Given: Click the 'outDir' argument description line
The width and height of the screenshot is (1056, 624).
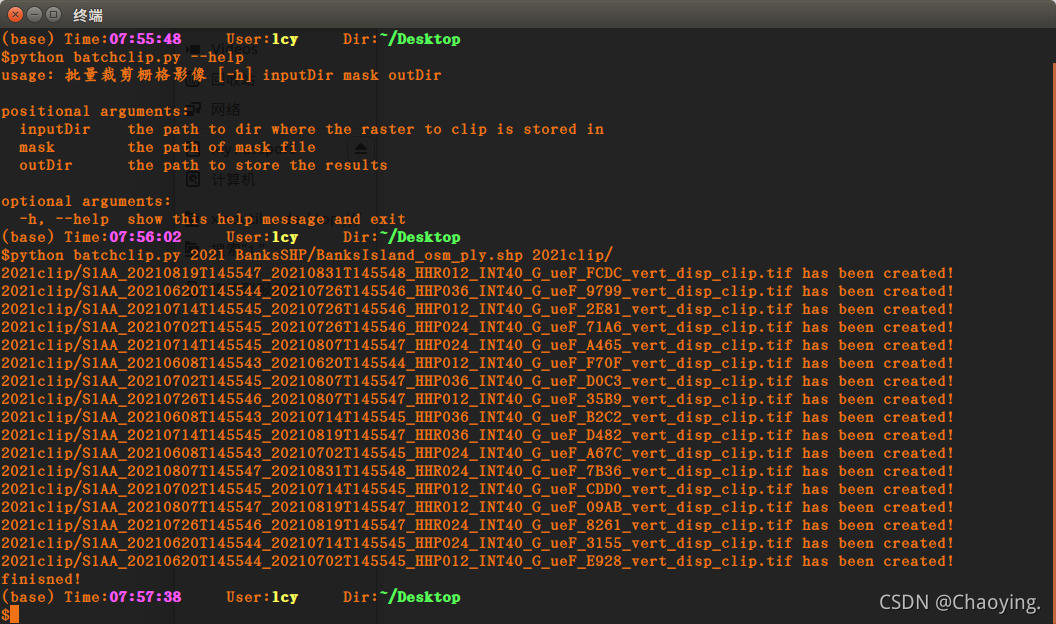Looking at the screenshot, I should click(203, 165).
